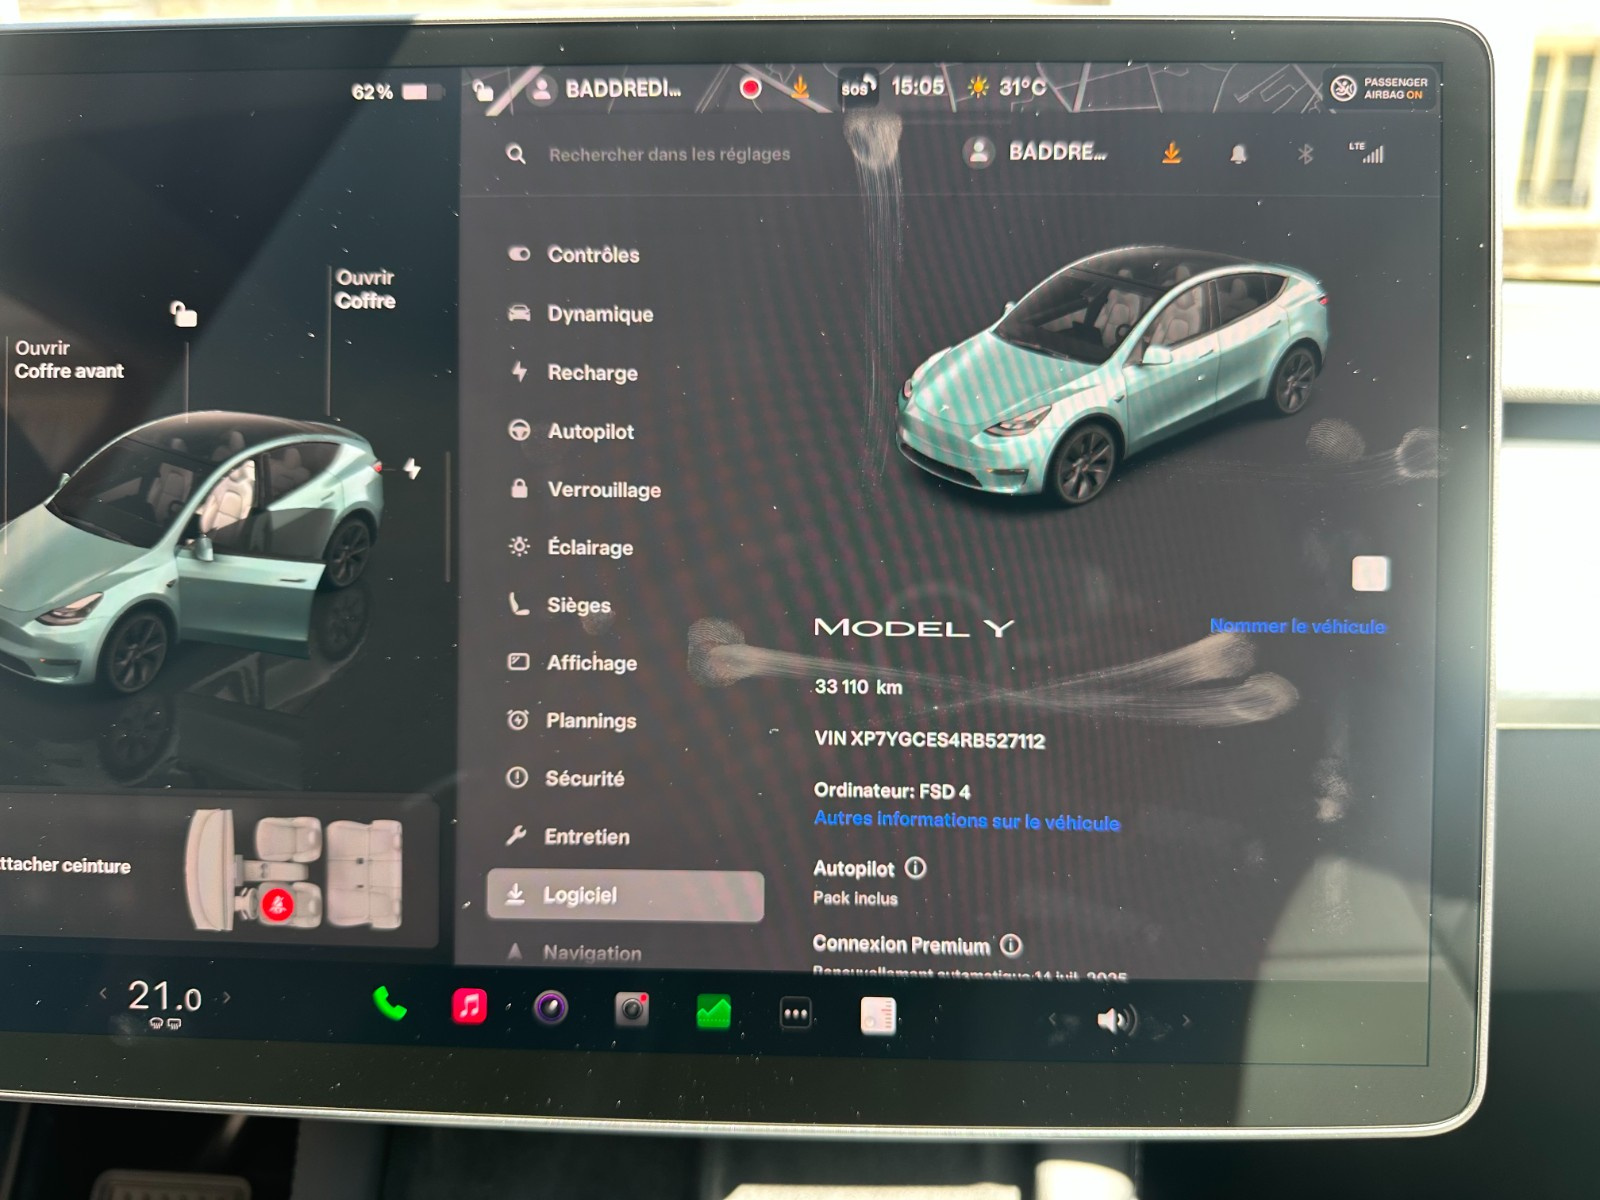Open Autres informations sur le véhicule
1600x1200 pixels.
[966, 820]
